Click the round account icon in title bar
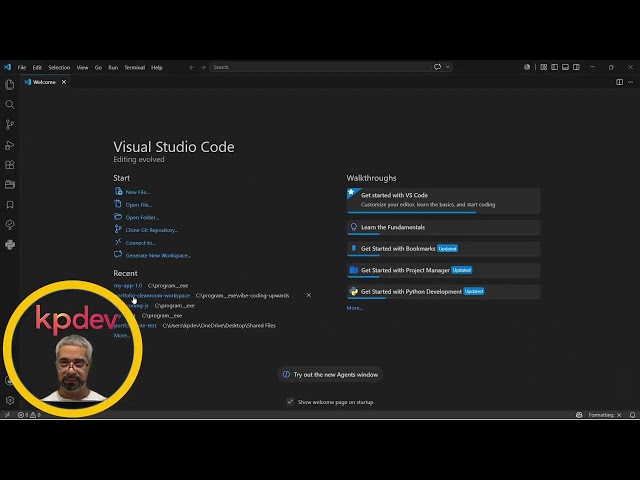The width and height of the screenshot is (640, 480). click(x=527, y=67)
